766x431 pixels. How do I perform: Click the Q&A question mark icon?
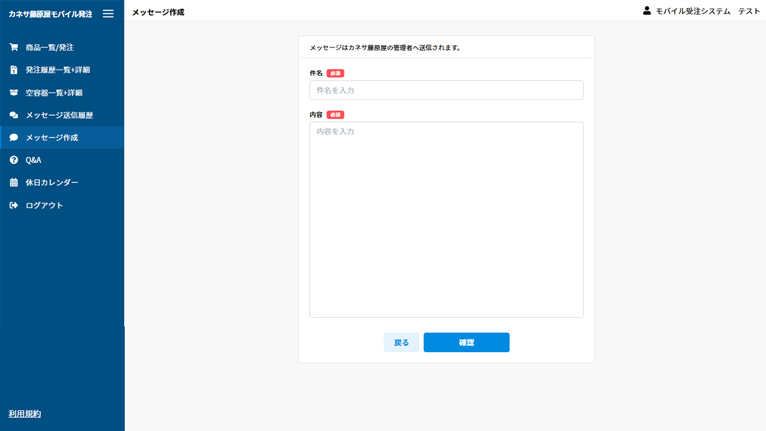pyautogui.click(x=14, y=160)
